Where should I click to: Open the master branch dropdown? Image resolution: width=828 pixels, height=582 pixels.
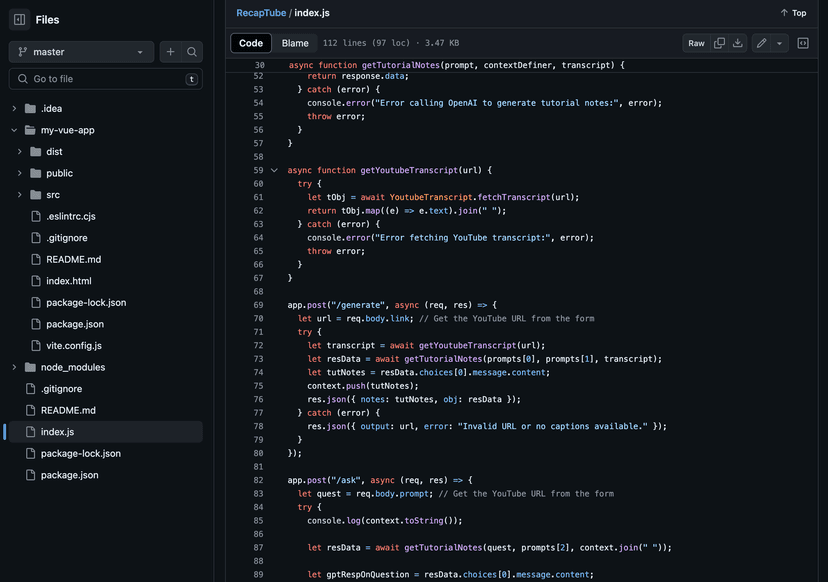pos(81,52)
